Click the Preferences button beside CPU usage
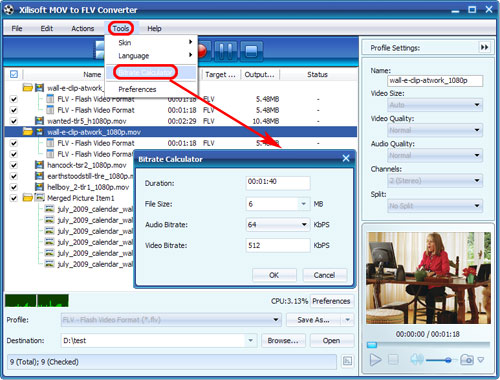500x380 pixels. [331, 301]
